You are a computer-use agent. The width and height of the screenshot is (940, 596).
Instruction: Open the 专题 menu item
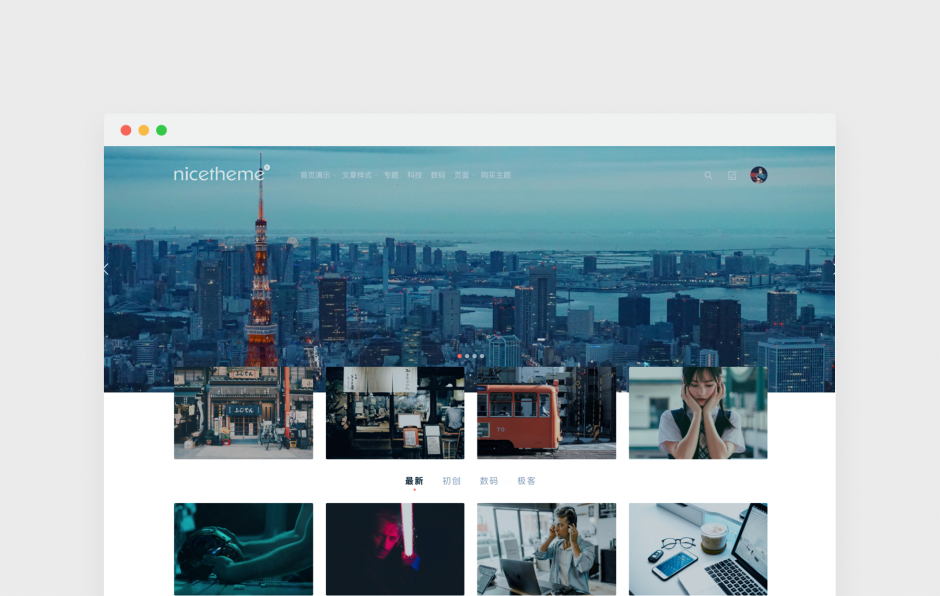tap(391, 175)
